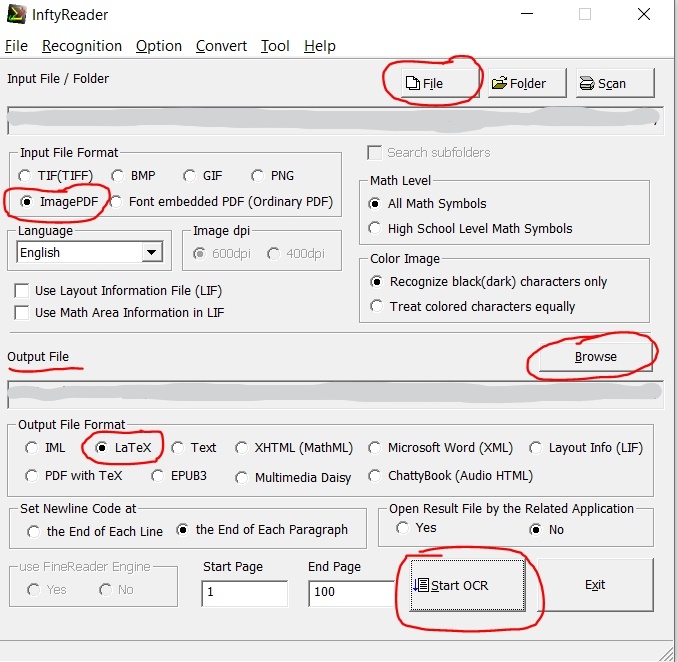The height and width of the screenshot is (662, 678).
Task: Select IML output format
Action: (45, 448)
